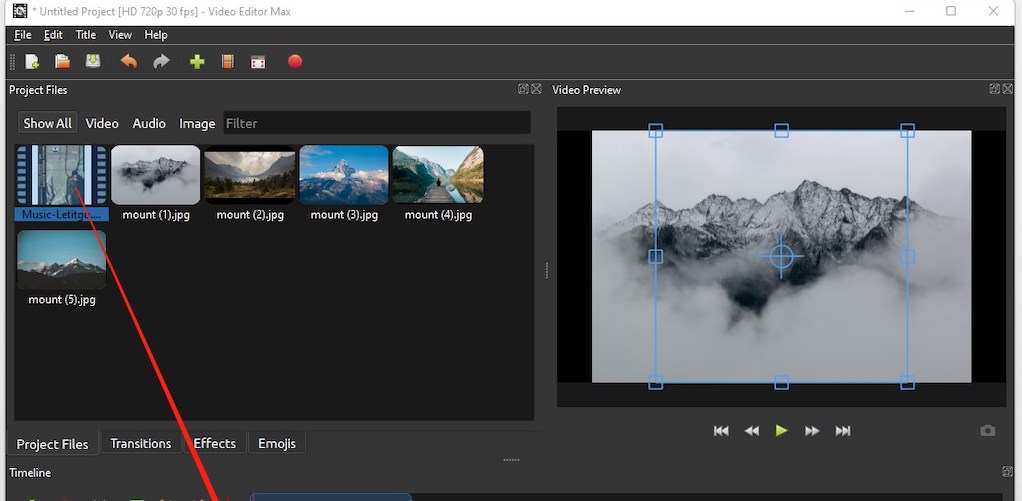1022x501 pixels.
Task: Filter project files by Video
Action: [x=102, y=124]
